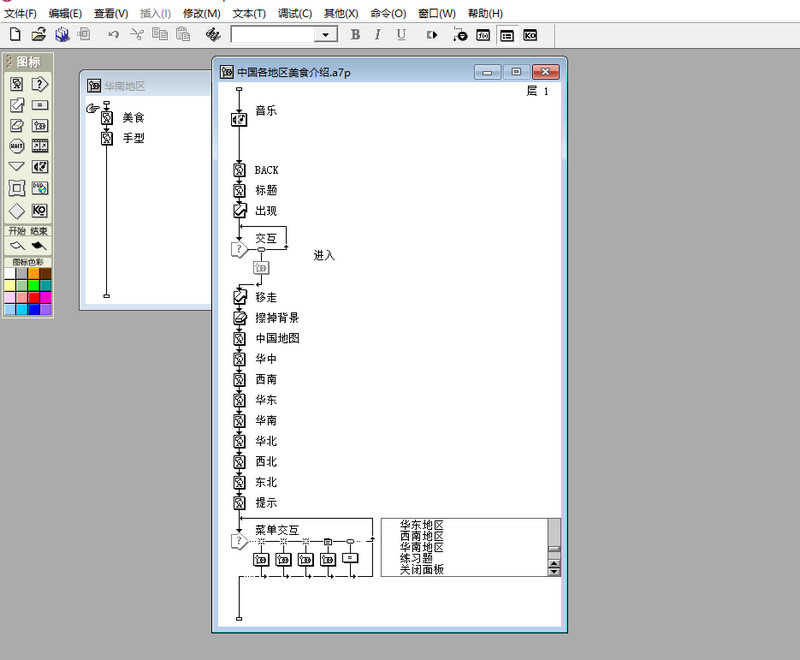The height and width of the screenshot is (660, 800).
Task: Toggle Bold text formatting
Action: point(356,35)
